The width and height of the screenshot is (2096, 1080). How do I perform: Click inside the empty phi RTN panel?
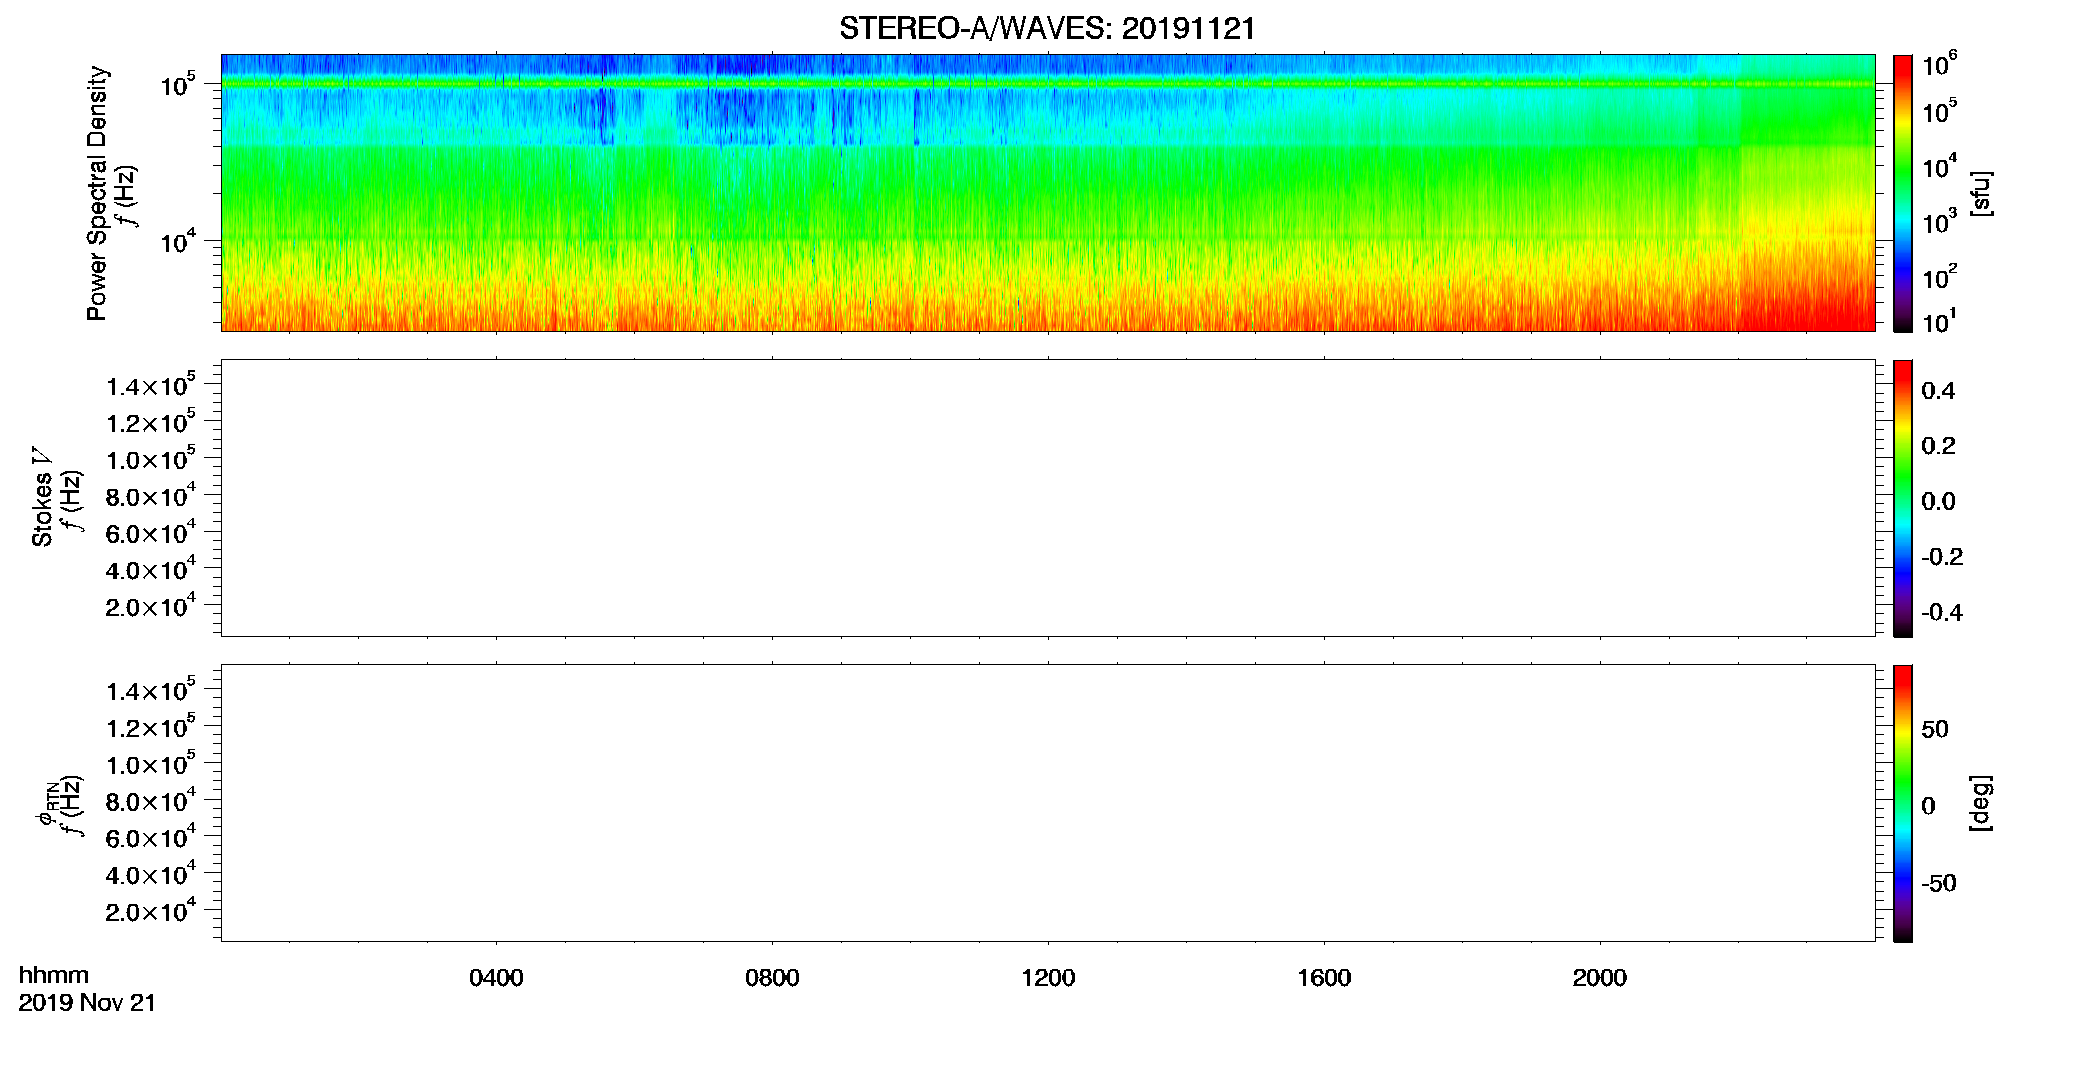pos(1048,803)
